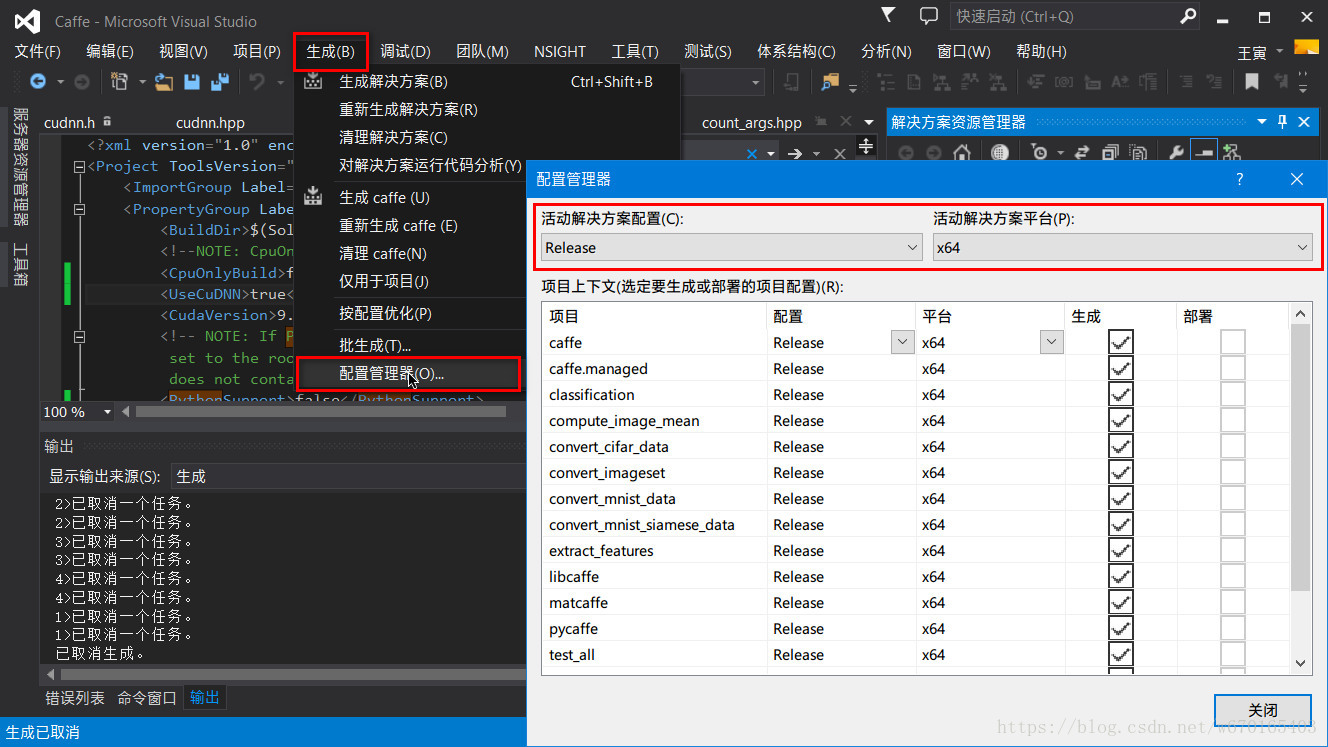1328x747 pixels.
Task: Open the output source dropdown showing 生成
Action: click(348, 476)
